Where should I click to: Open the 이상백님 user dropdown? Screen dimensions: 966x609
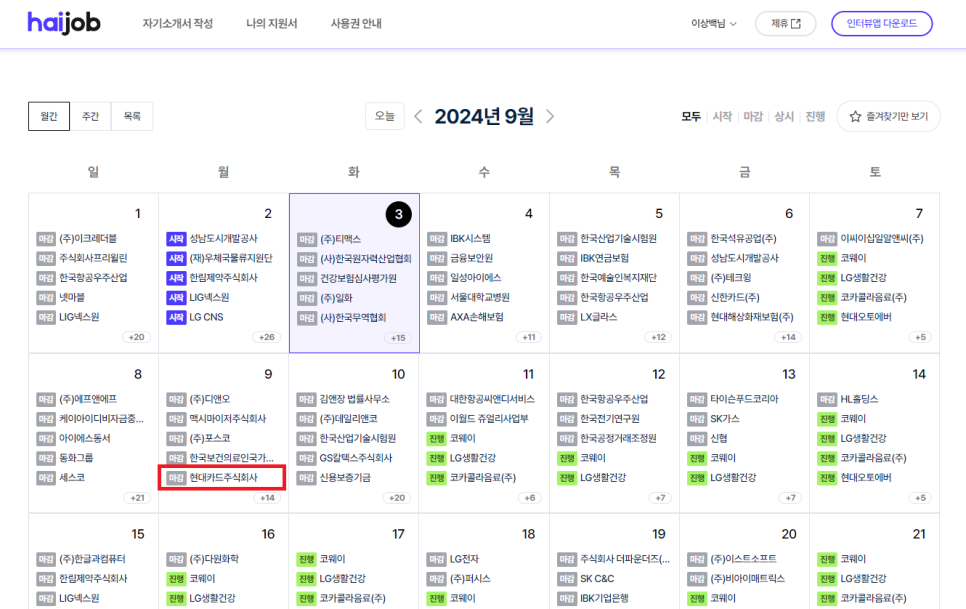[713, 23]
